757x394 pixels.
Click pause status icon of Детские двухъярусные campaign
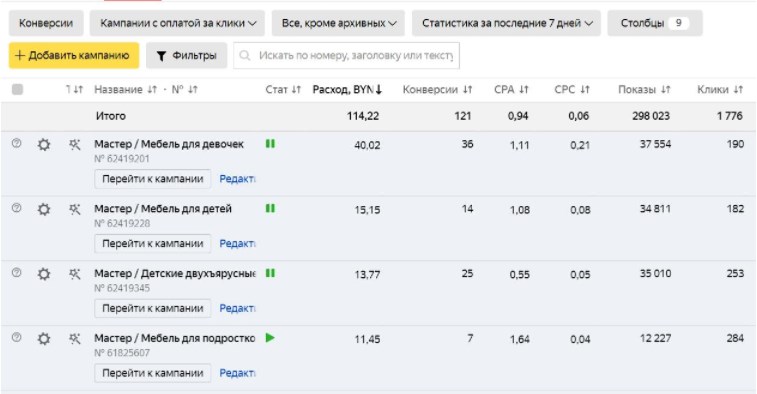[x=270, y=273]
